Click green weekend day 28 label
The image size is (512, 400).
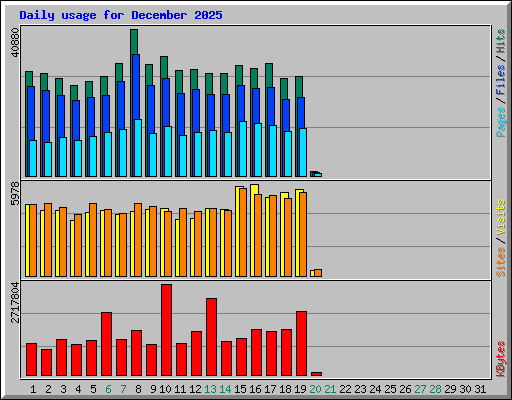pos(435,389)
